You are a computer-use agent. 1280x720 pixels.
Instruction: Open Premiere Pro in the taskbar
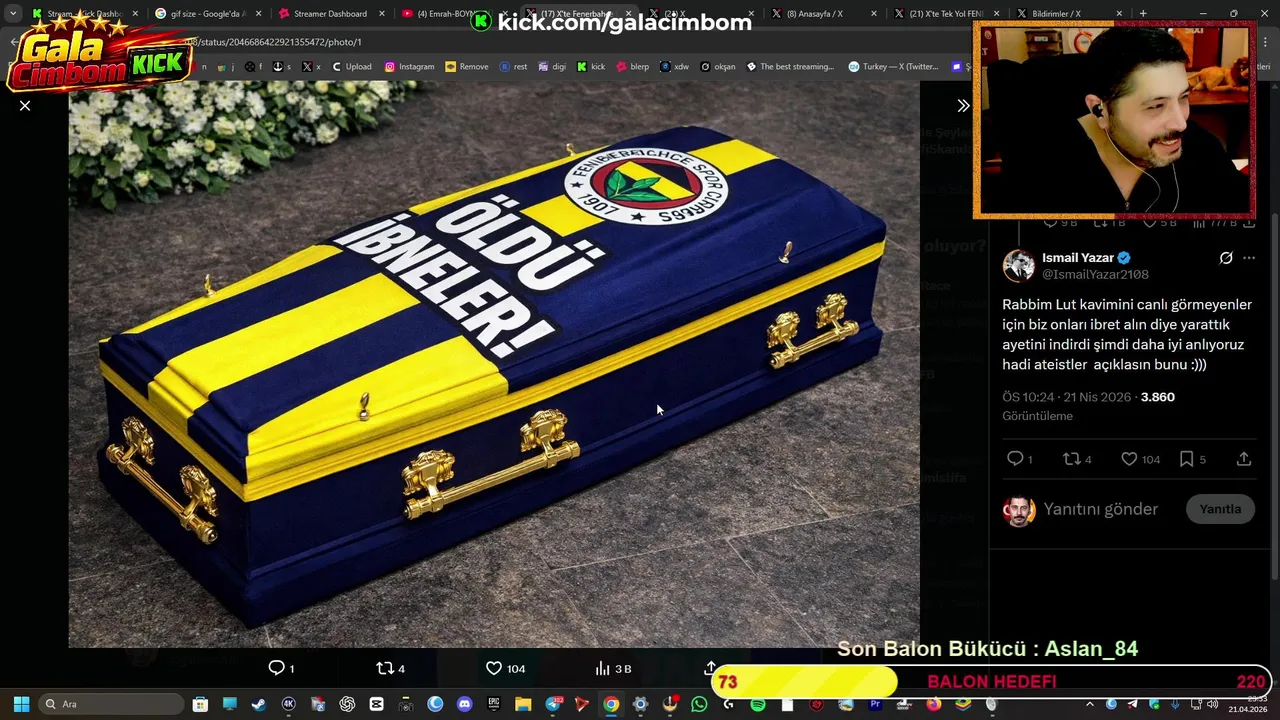875,704
